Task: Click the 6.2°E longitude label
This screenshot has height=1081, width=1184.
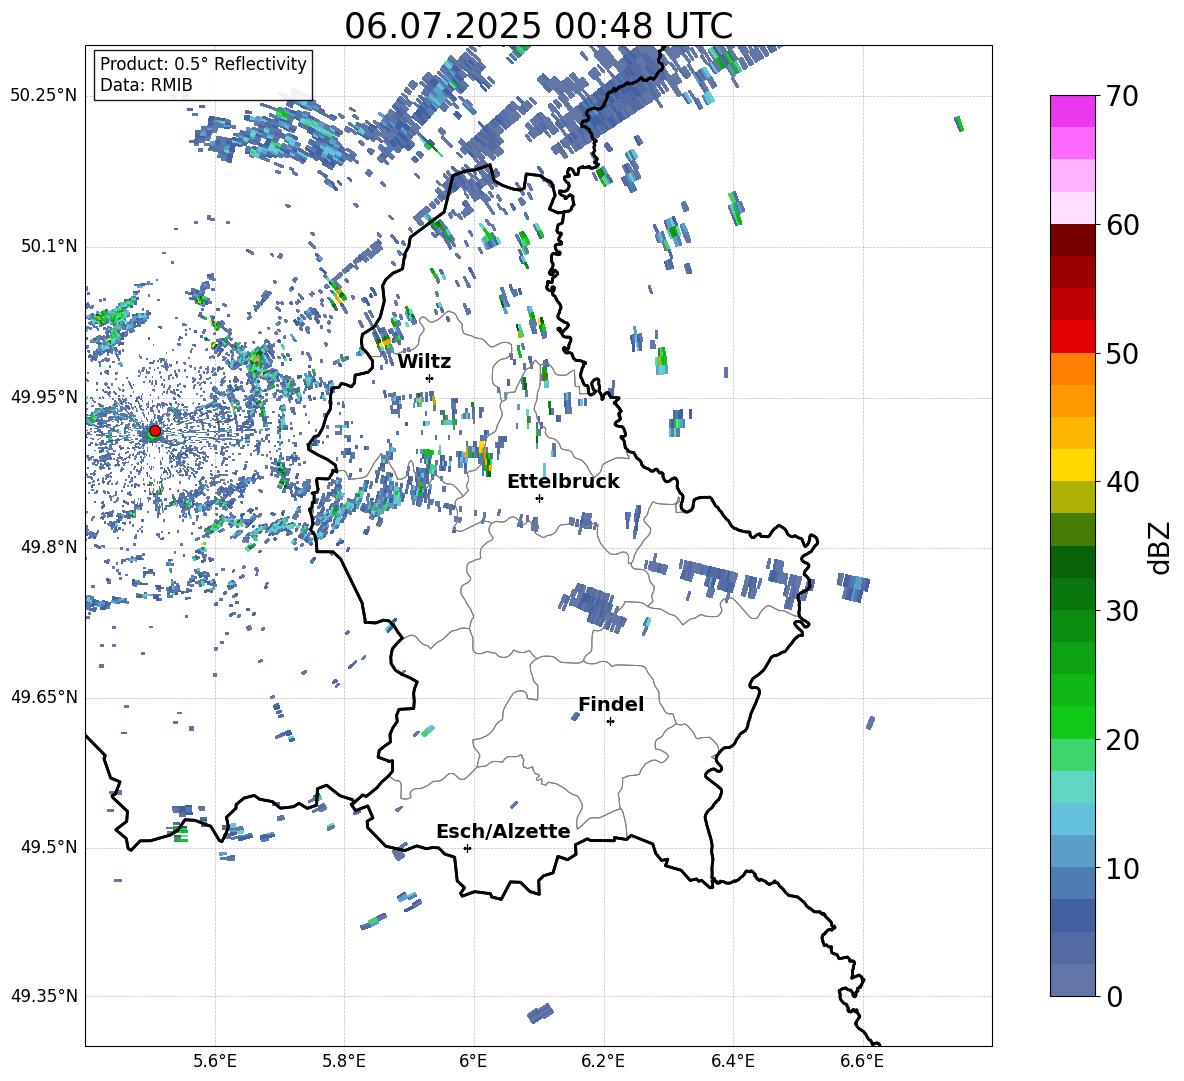Action: (x=603, y=1062)
